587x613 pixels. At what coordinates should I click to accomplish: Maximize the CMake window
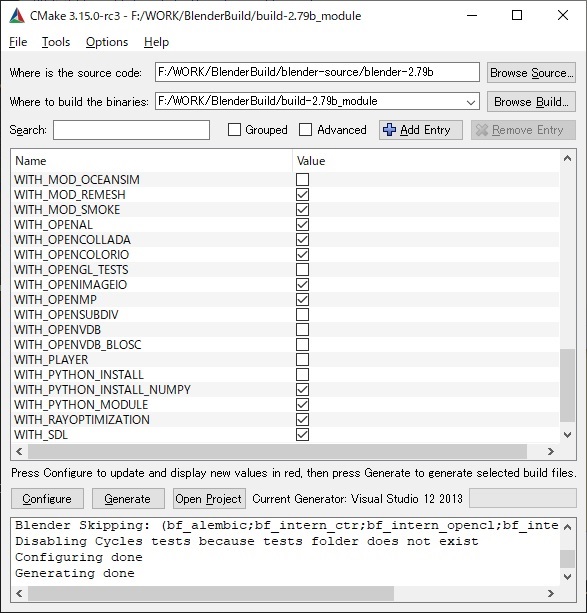click(517, 15)
